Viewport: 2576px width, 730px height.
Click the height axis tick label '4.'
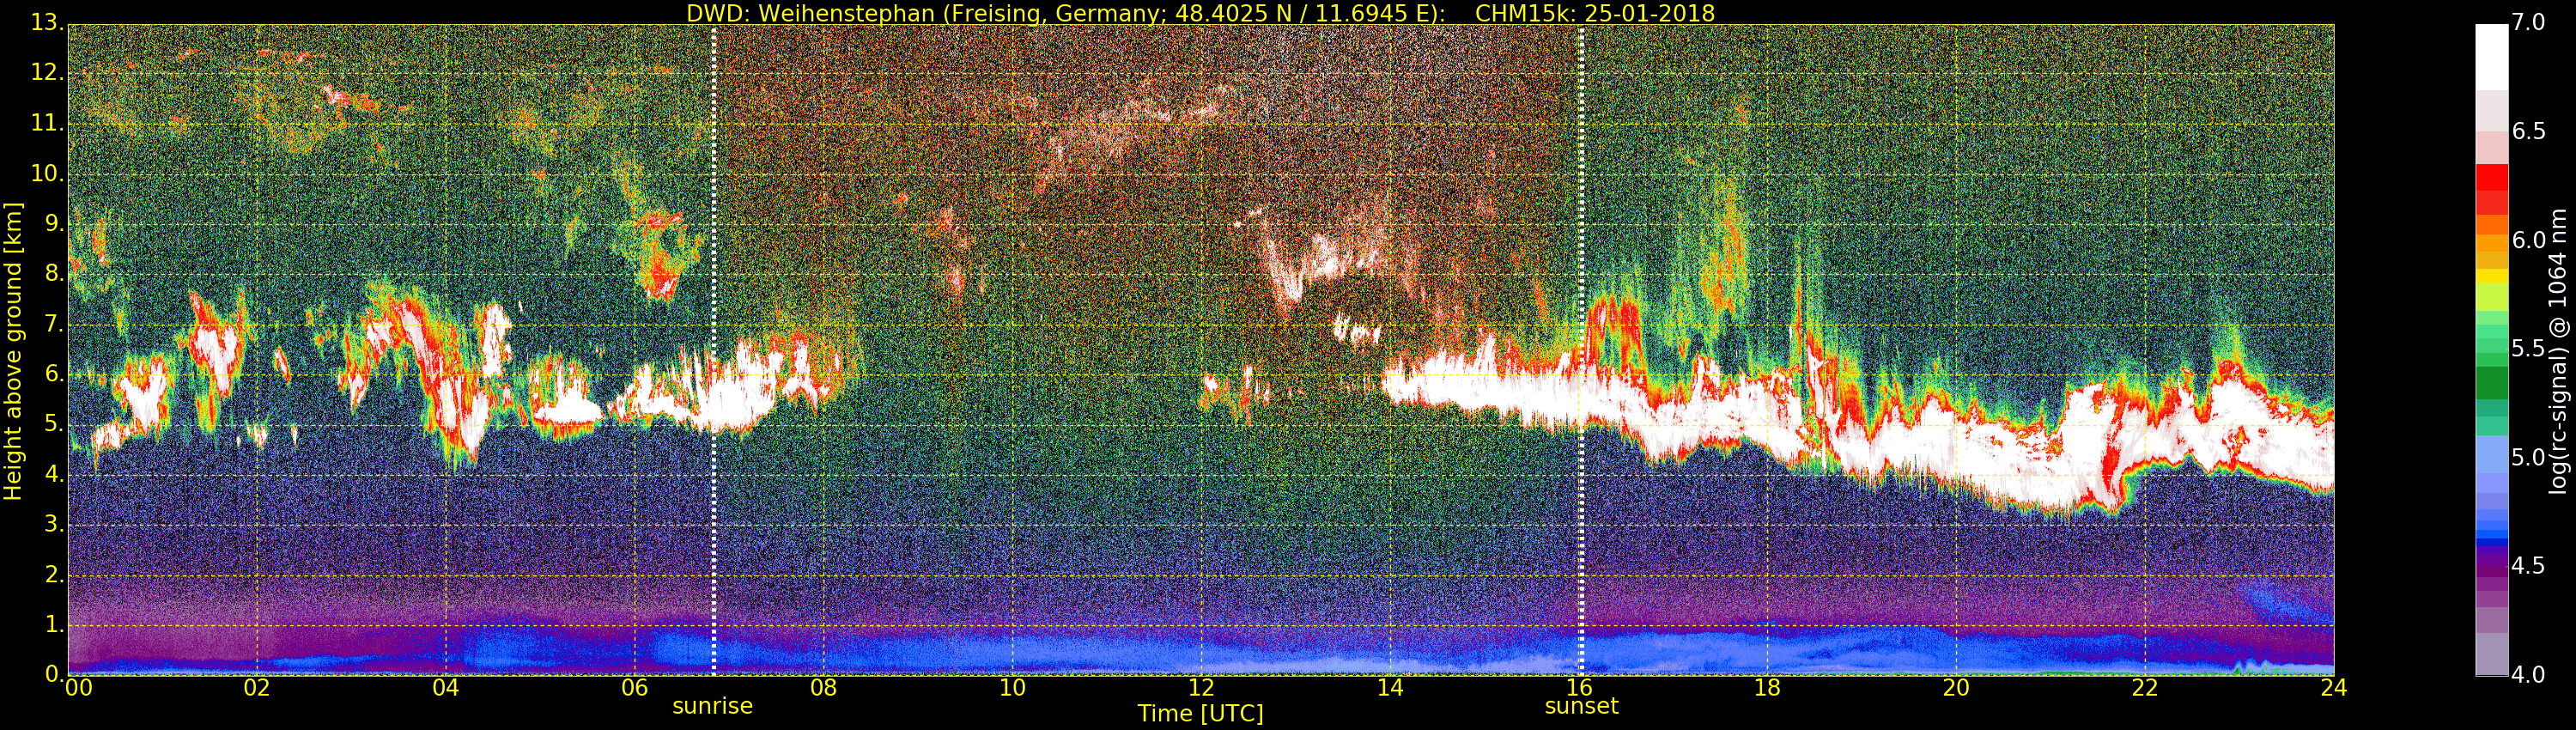[53, 474]
